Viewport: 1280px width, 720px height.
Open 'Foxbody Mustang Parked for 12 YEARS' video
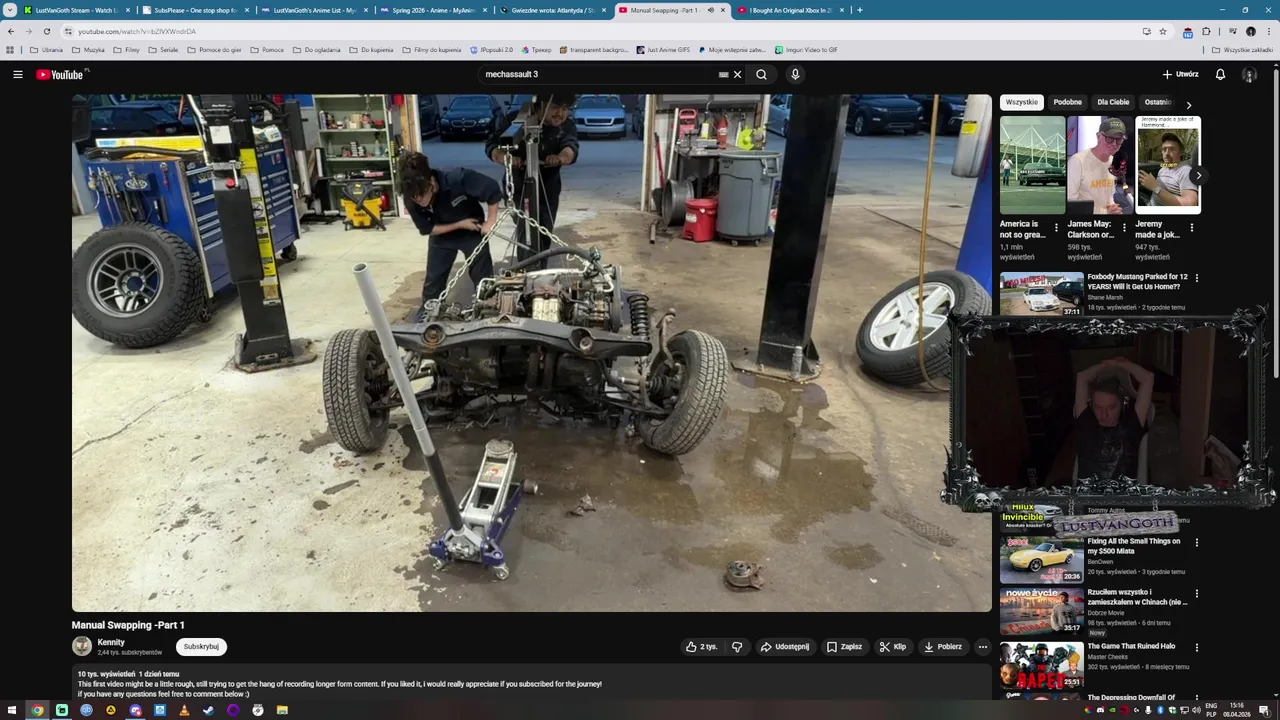coord(1138,282)
